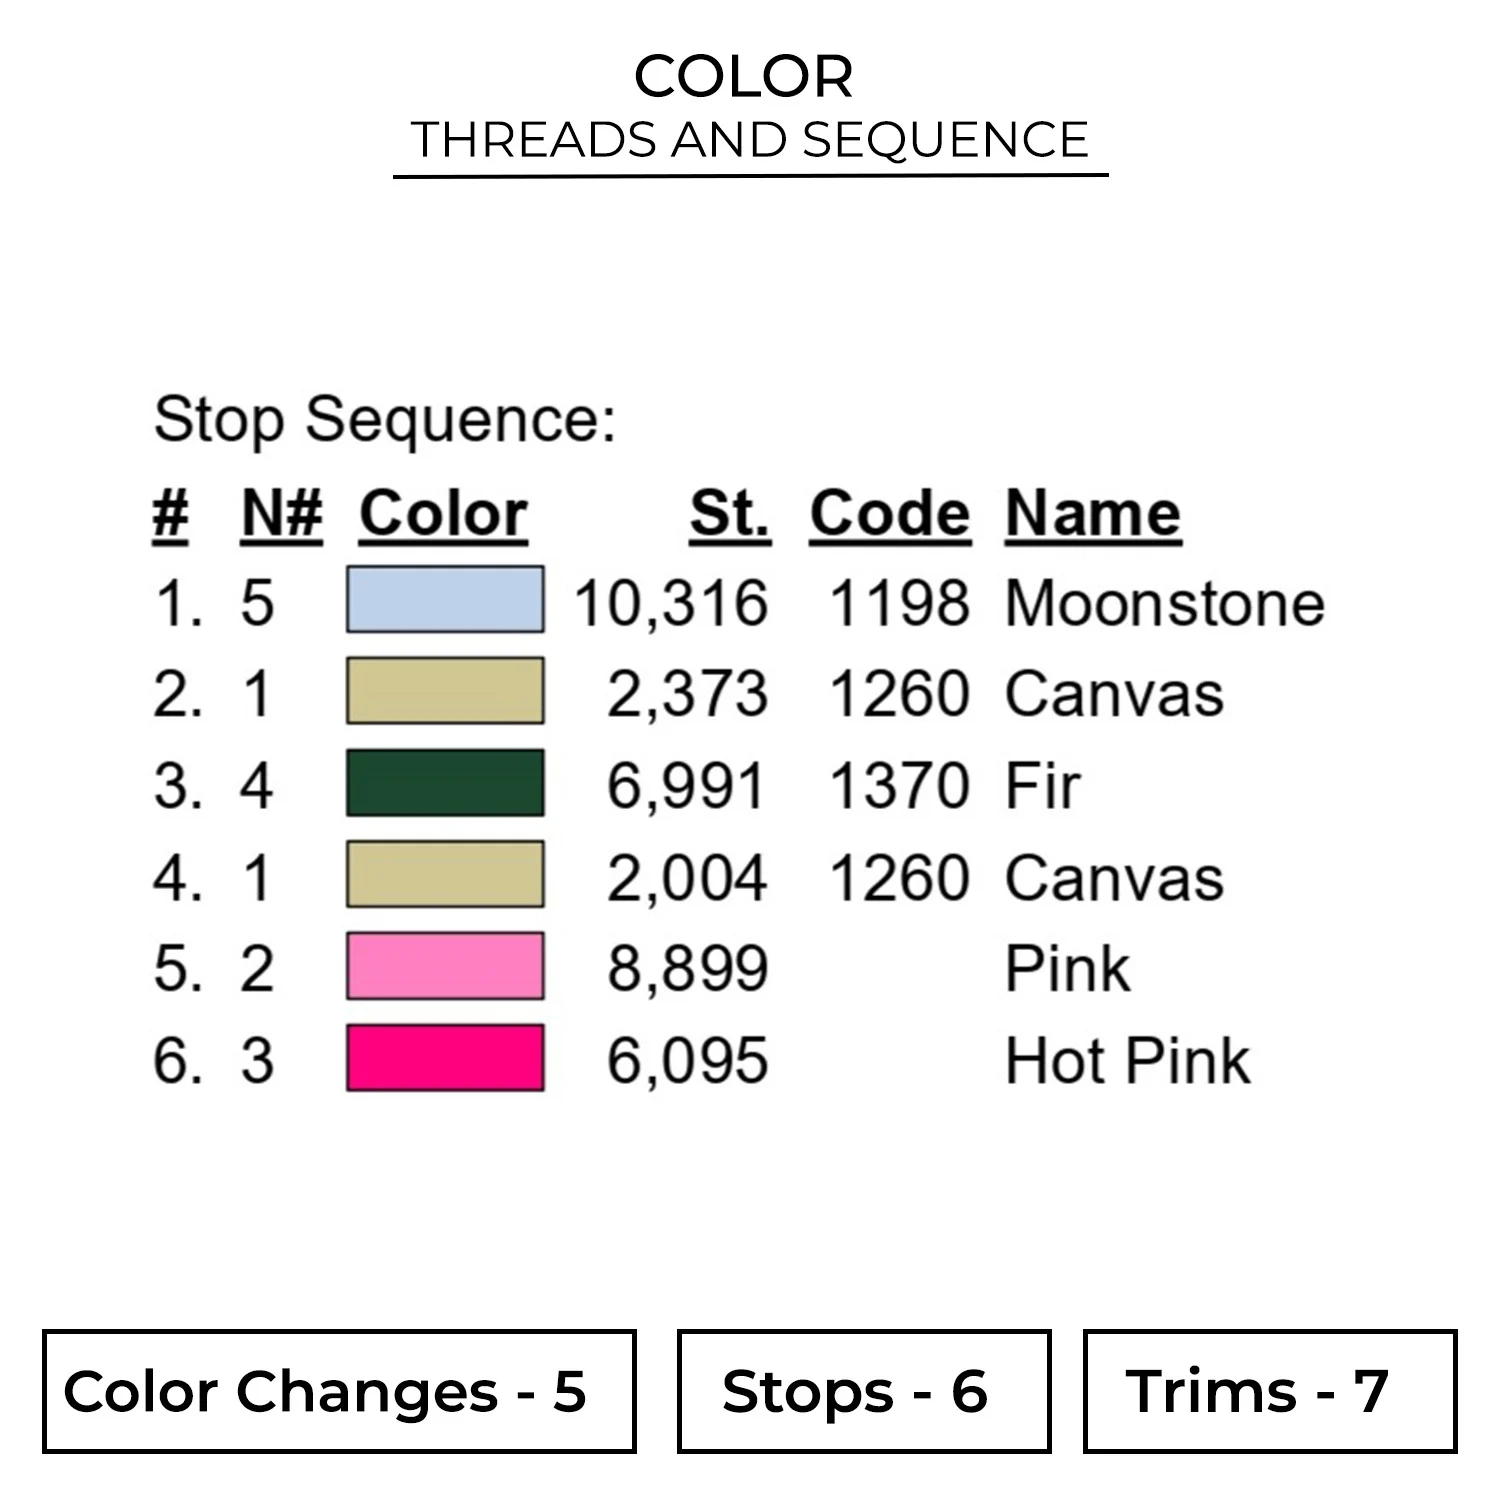Click the Stops - 6 box
This screenshot has width=1500, height=1500.
[x=864, y=1391]
